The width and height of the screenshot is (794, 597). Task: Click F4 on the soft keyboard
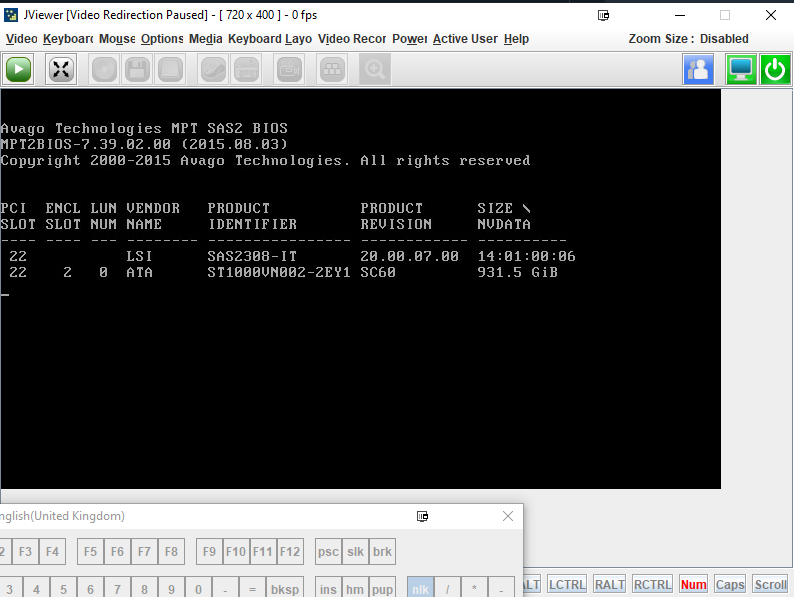(x=52, y=551)
